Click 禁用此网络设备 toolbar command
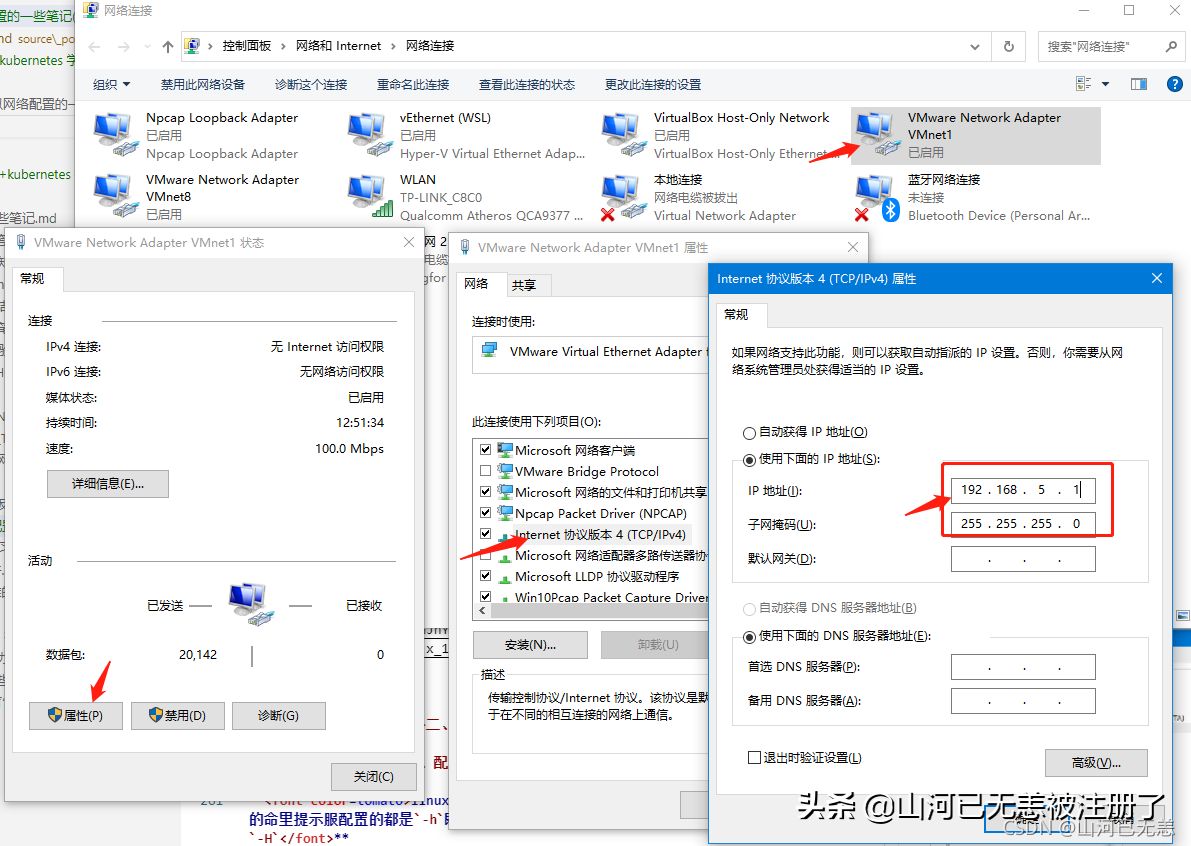Screen dimensions: 1191x846 203,84
